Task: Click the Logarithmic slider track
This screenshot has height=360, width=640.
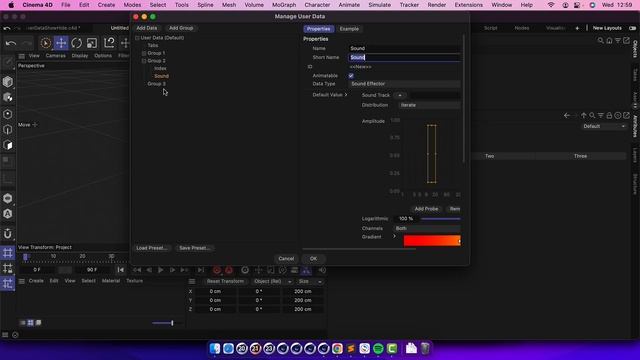Action: click(x=440, y=219)
